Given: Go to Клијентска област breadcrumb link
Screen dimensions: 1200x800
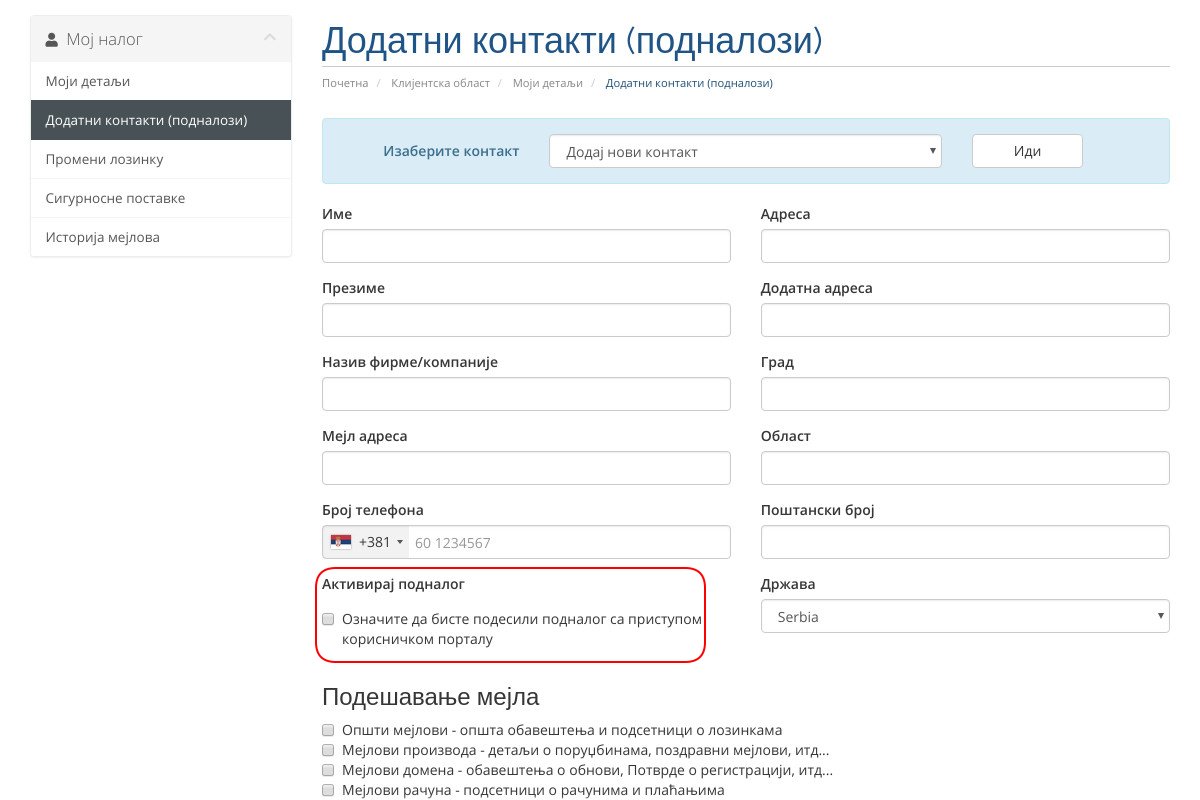Looking at the screenshot, I should tap(440, 83).
